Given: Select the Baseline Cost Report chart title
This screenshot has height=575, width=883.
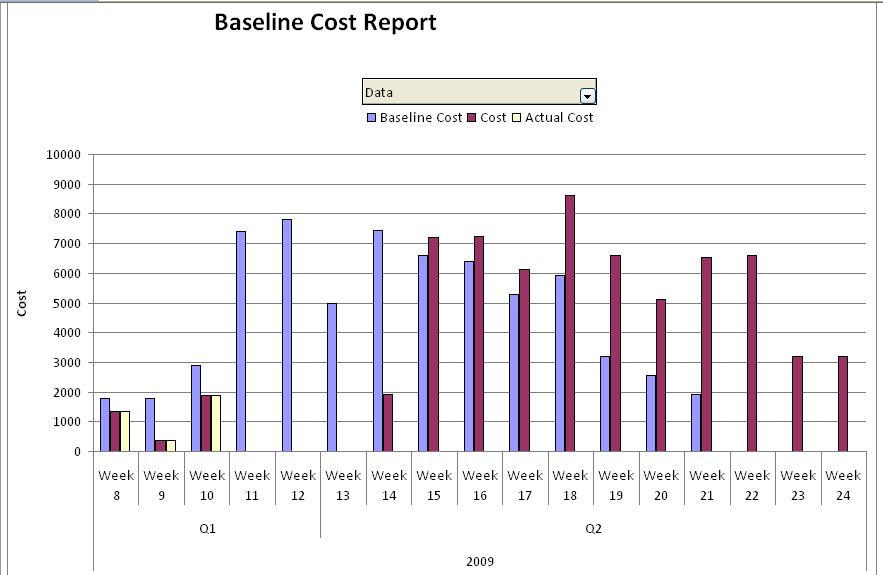Looking at the screenshot, I should [325, 22].
